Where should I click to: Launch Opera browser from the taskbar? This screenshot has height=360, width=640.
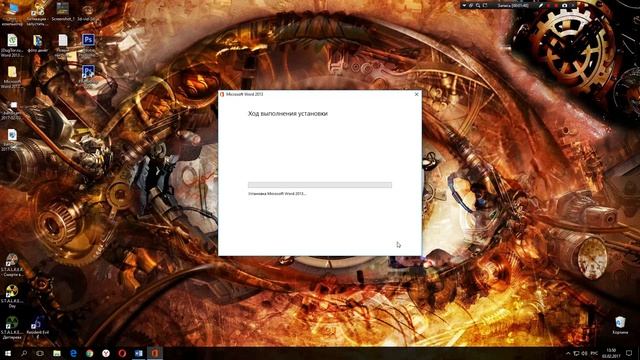coord(122,353)
